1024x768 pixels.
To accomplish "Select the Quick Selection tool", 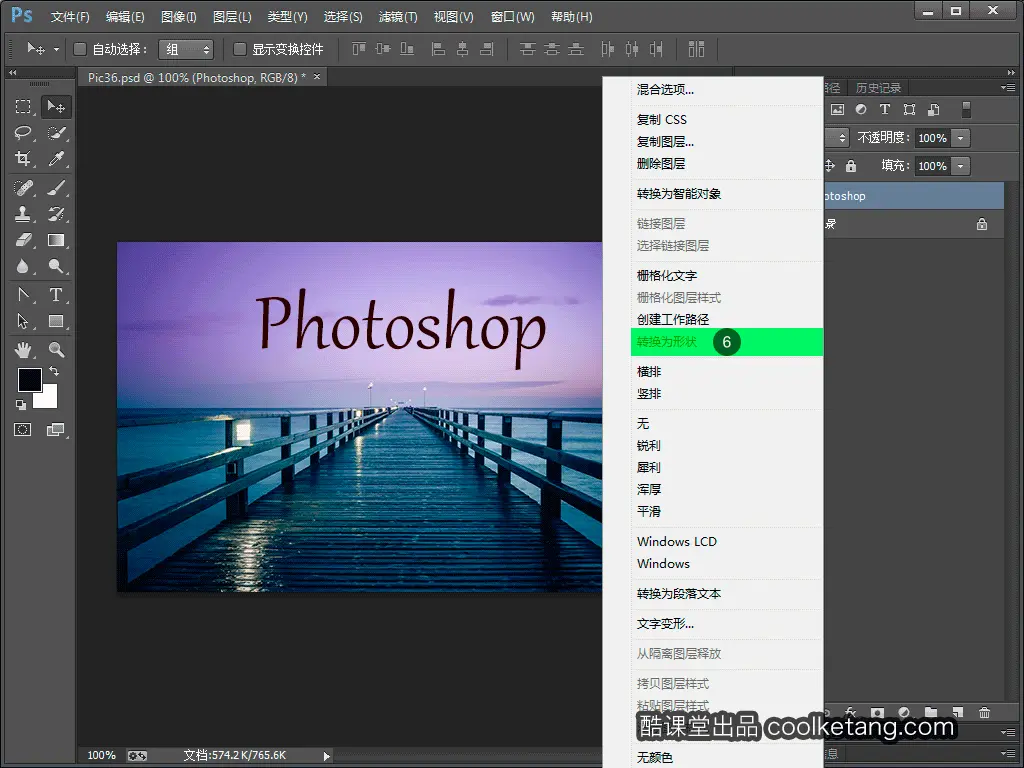I will [x=56, y=133].
